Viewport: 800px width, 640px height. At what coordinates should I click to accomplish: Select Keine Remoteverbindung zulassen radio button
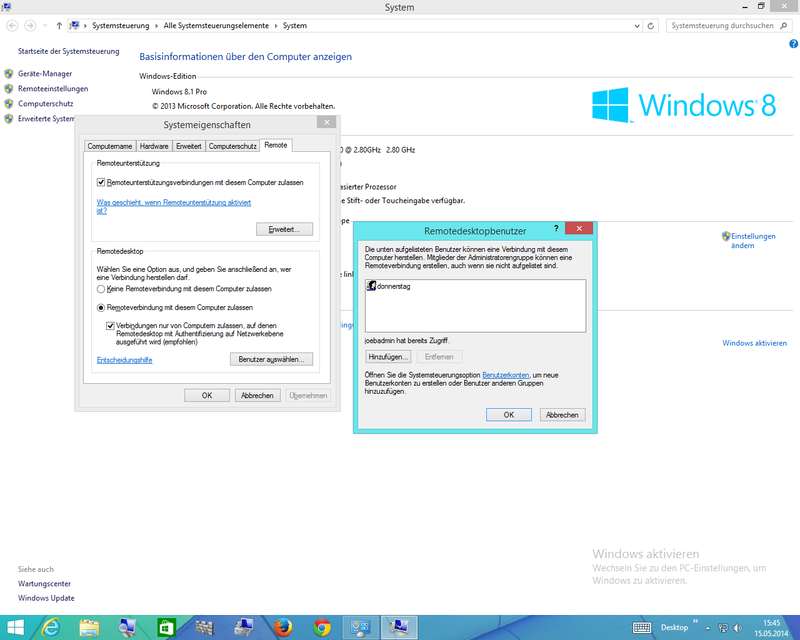[101, 288]
